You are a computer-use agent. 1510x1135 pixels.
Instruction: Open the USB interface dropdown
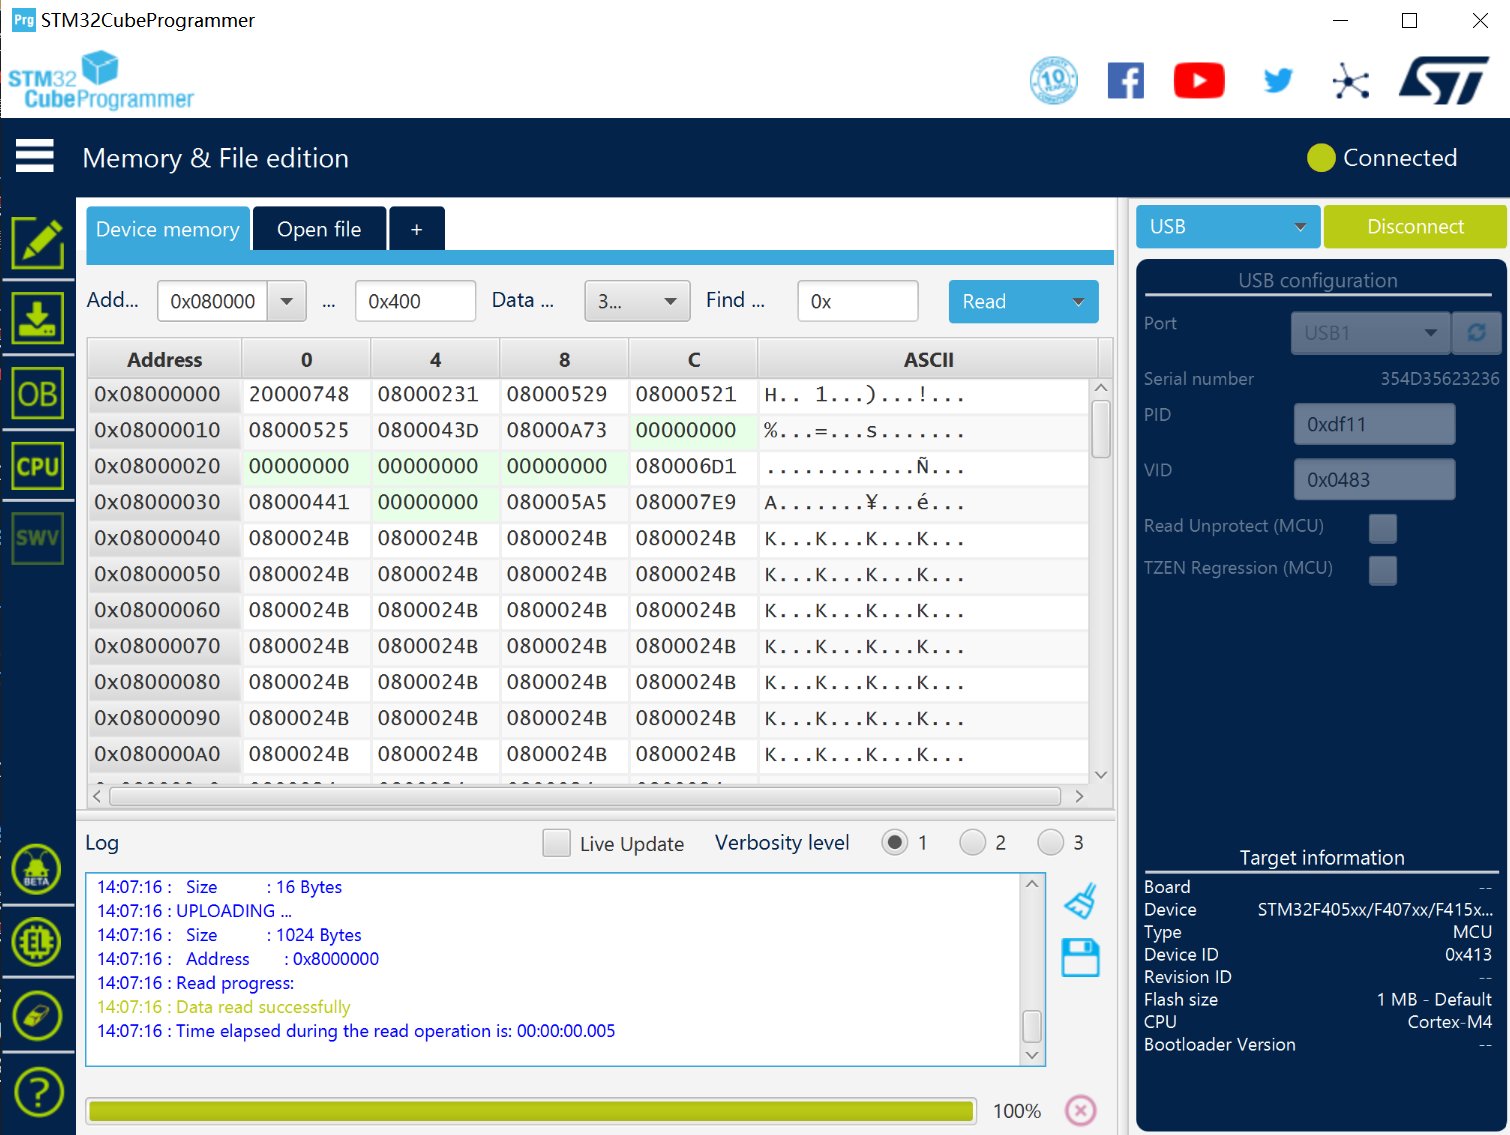point(1228,227)
